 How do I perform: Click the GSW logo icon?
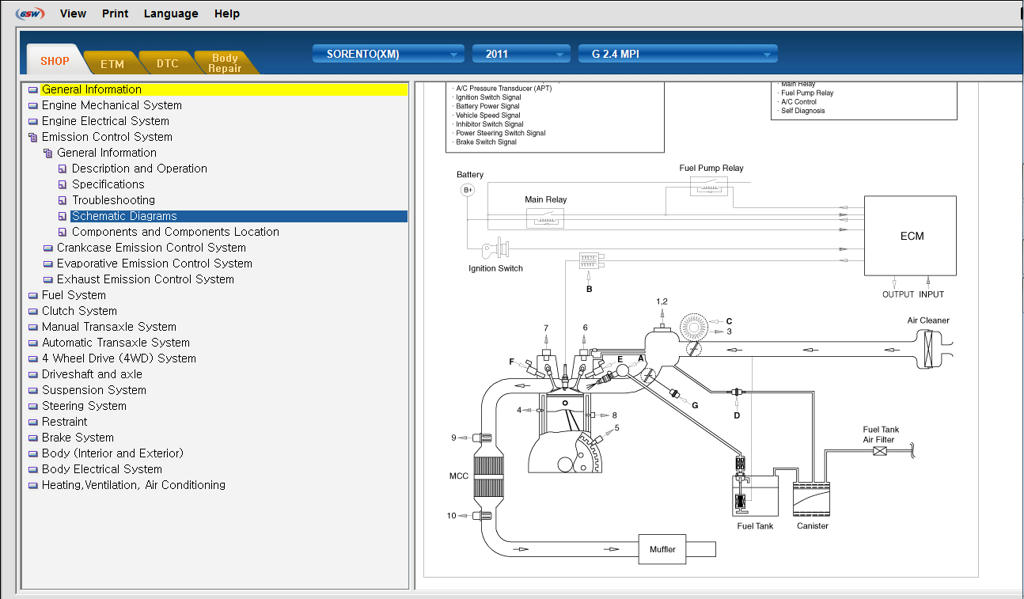click(29, 13)
